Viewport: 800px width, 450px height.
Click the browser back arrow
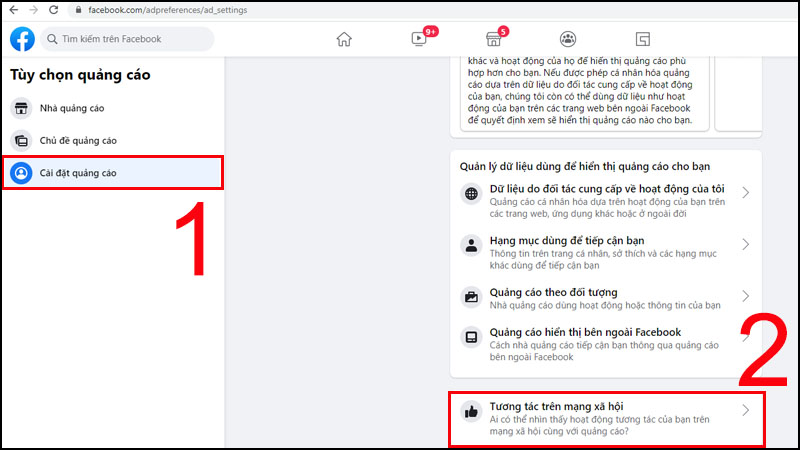(x=14, y=10)
